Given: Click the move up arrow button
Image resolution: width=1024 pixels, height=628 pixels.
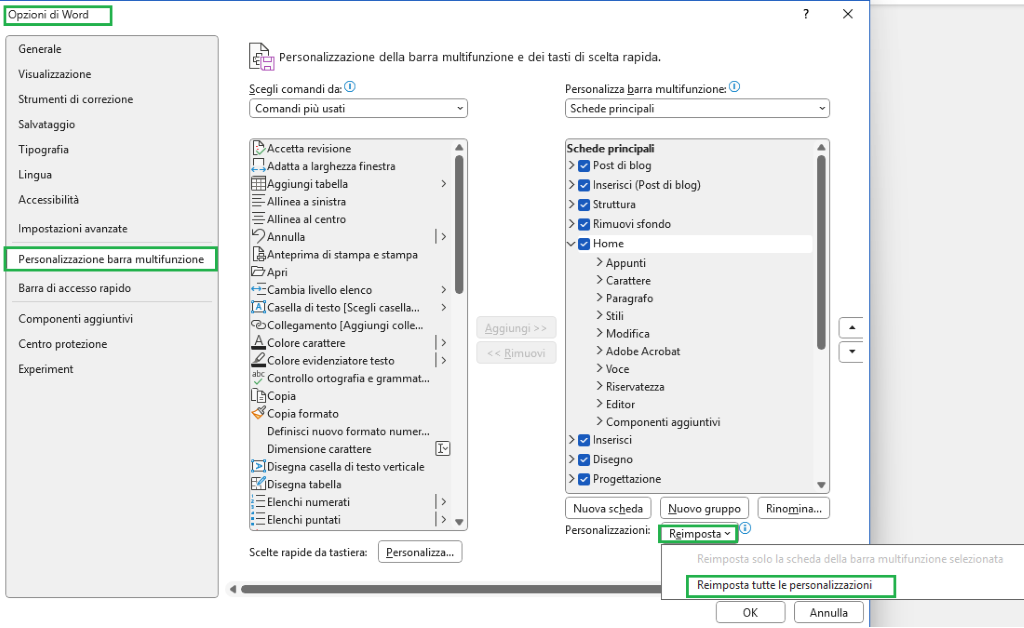Looking at the screenshot, I should (x=852, y=327).
